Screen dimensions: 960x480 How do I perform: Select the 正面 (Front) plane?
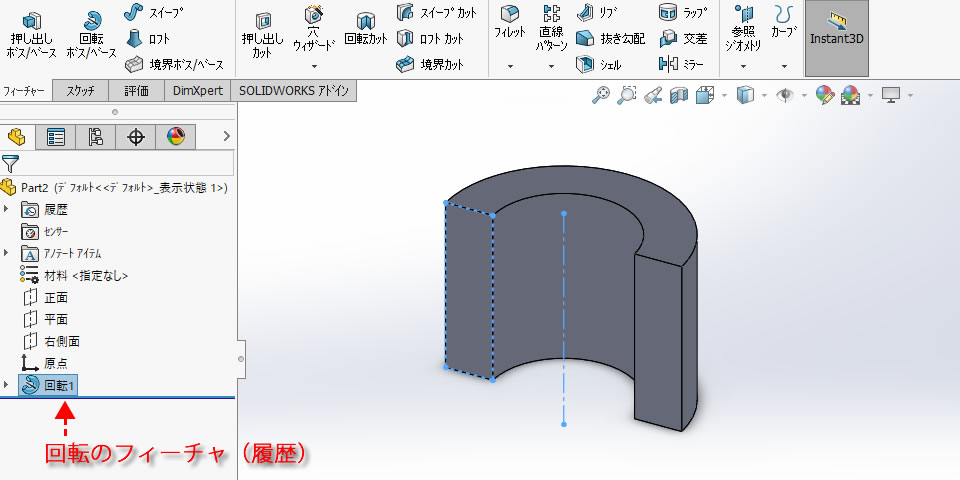[45, 298]
